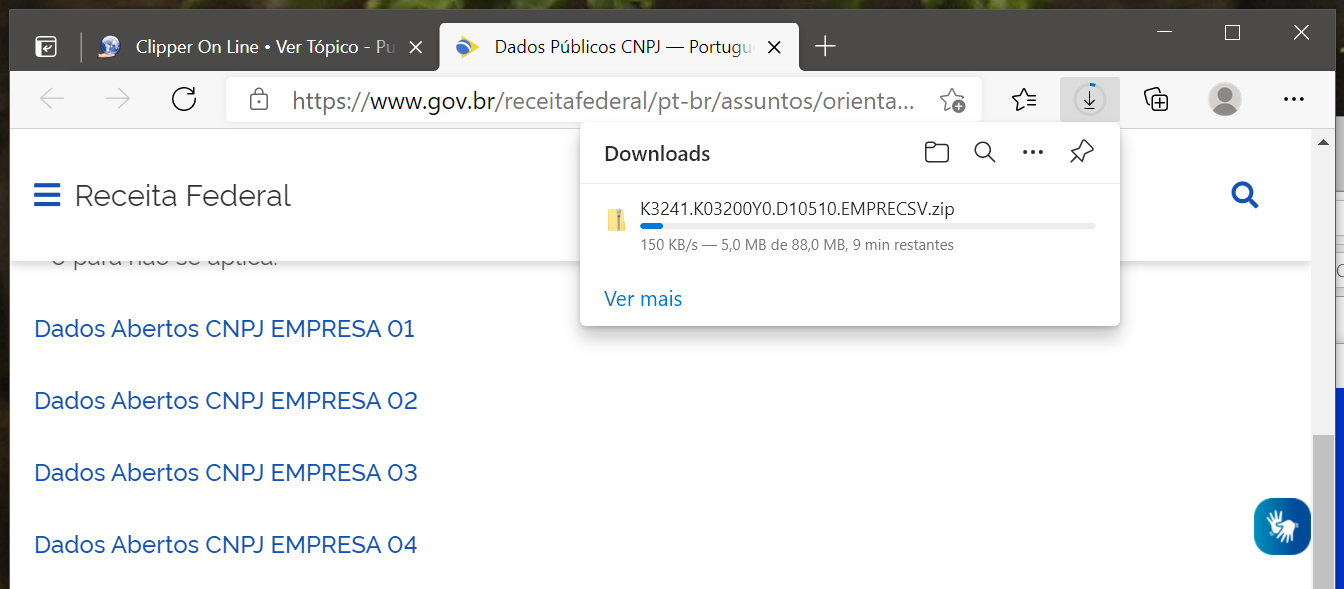Pin the Downloads panel
This screenshot has height=589, width=1344.
pyautogui.click(x=1081, y=153)
